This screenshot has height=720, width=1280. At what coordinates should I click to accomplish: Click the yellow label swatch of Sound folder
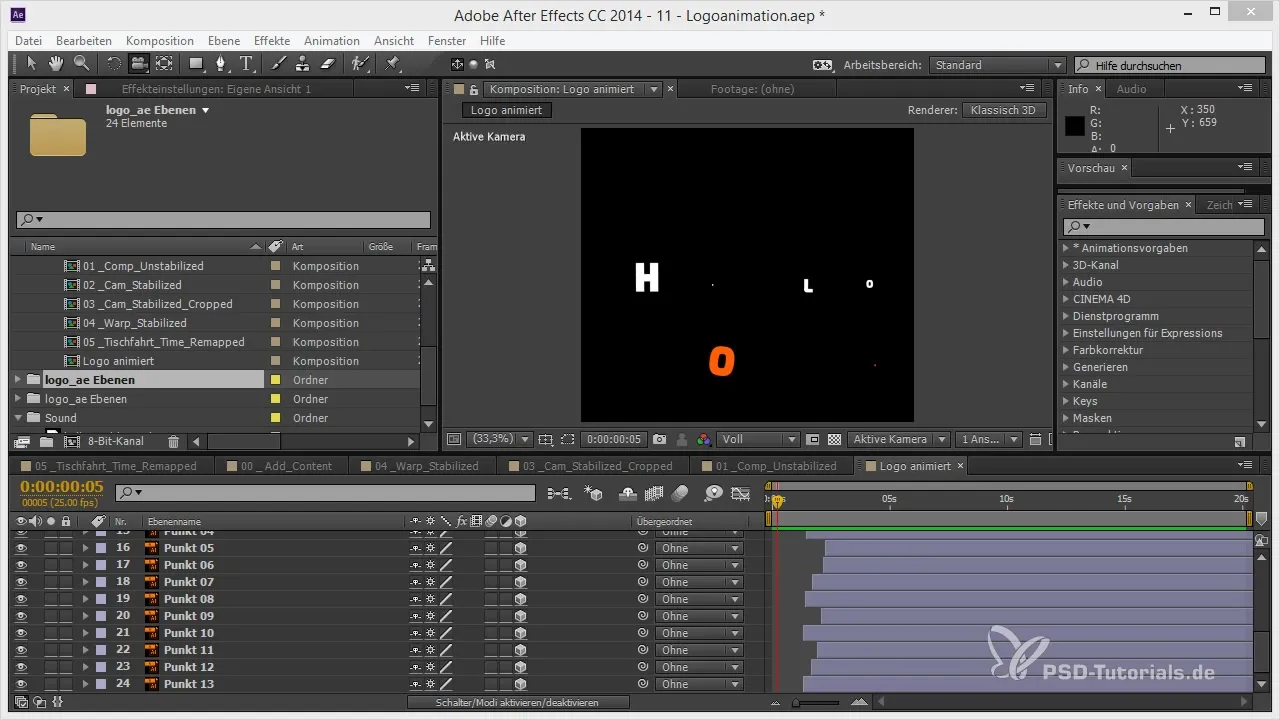click(x=276, y=418)
